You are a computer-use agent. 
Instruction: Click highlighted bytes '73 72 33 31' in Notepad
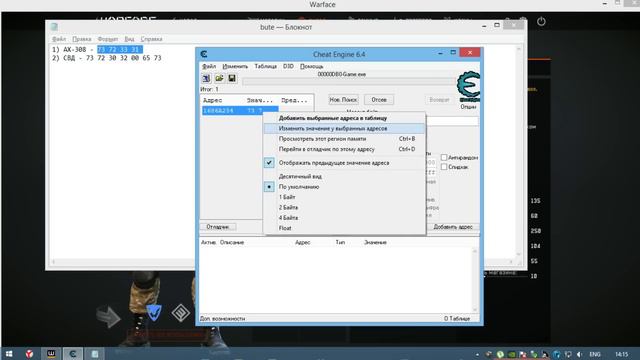[120, 49]
